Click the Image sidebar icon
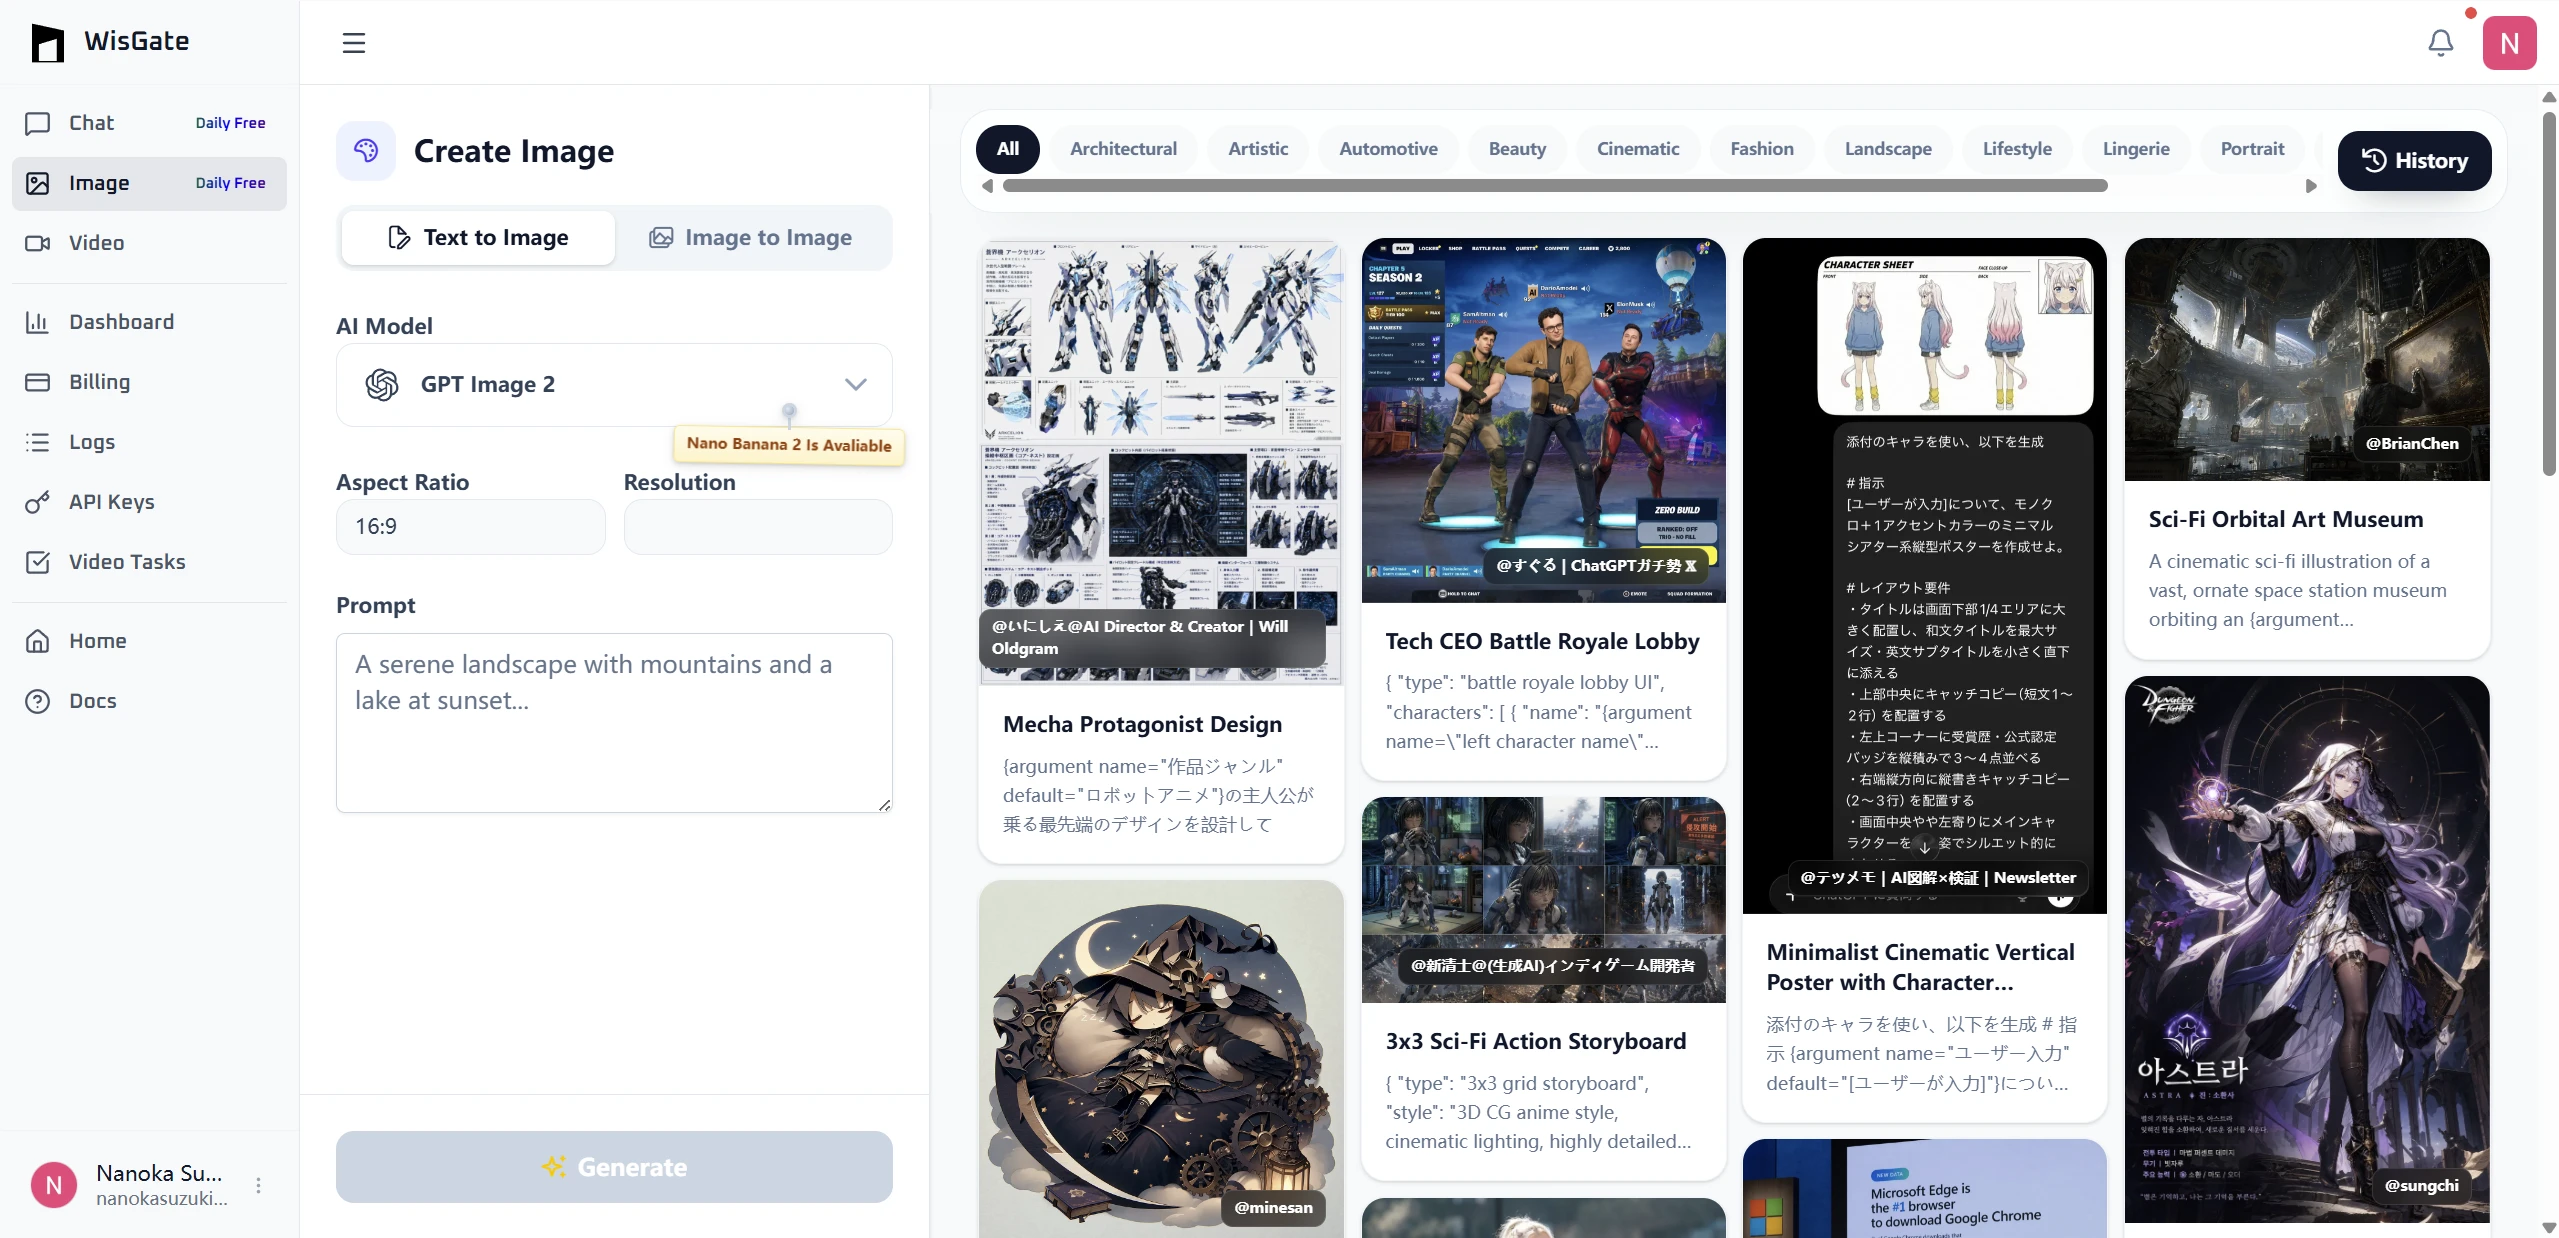This screenshot has height=1238, width=2559. point(38,183)
